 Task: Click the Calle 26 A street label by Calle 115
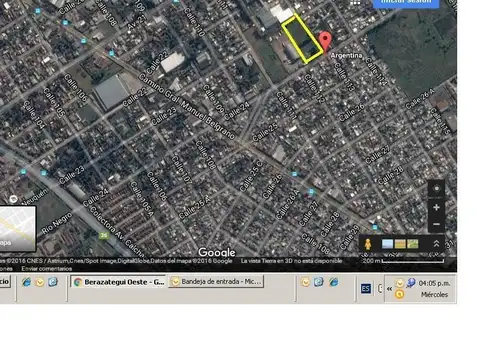click(420, 99)
